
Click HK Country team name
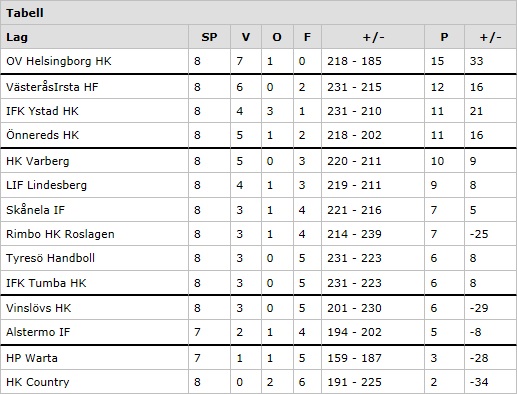pyautogui.click(x=38, y=382)
